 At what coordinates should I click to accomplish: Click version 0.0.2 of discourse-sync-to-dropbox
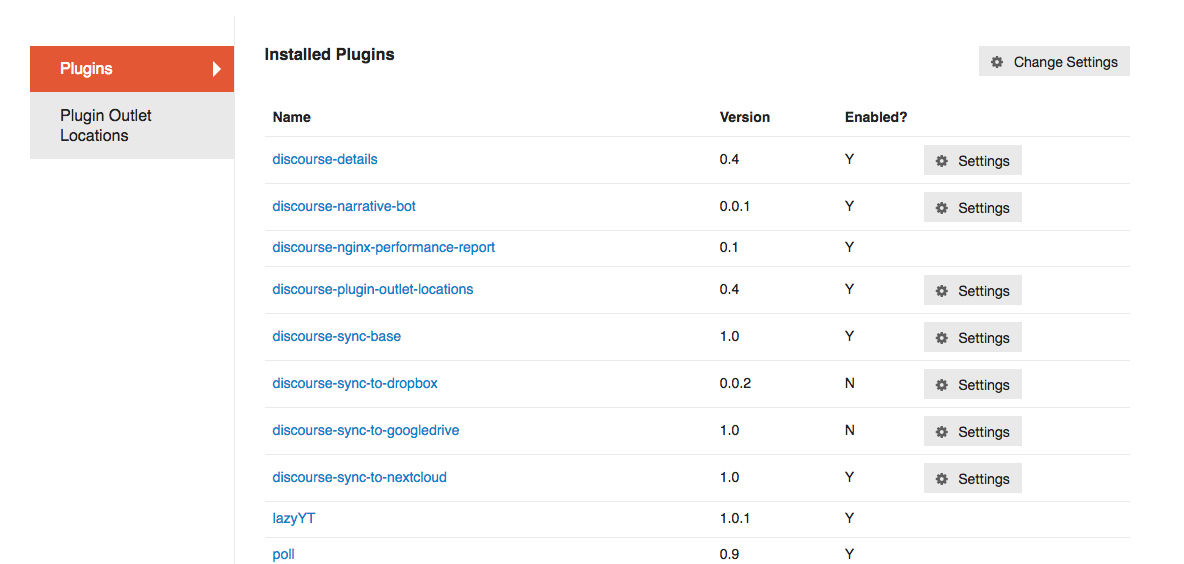(735, 384)
